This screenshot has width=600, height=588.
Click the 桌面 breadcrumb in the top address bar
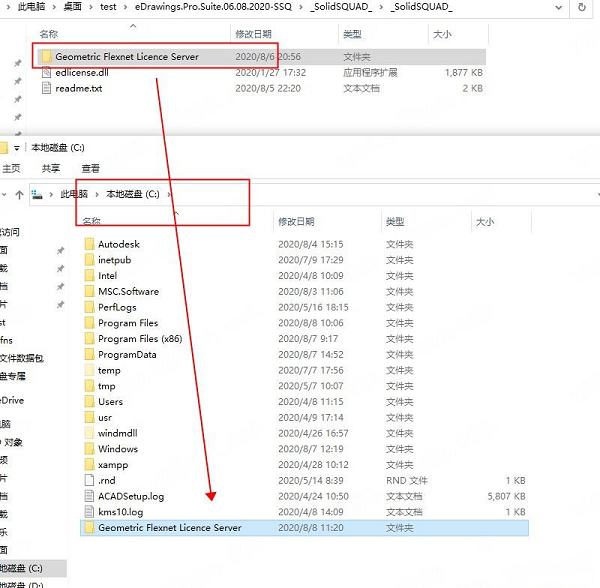[72, 7]
